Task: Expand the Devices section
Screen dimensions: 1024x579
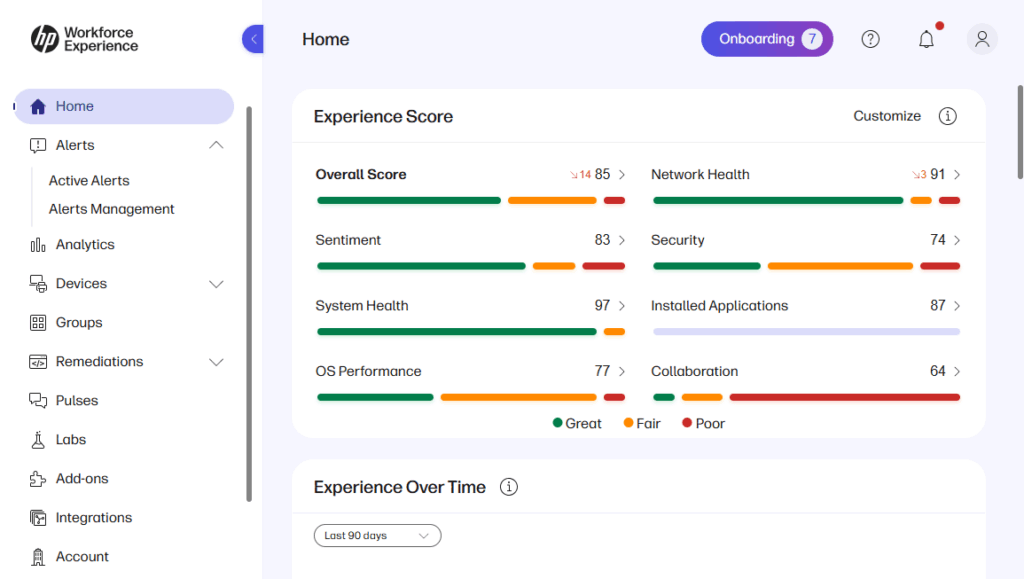Action: (x=216, y=283)
